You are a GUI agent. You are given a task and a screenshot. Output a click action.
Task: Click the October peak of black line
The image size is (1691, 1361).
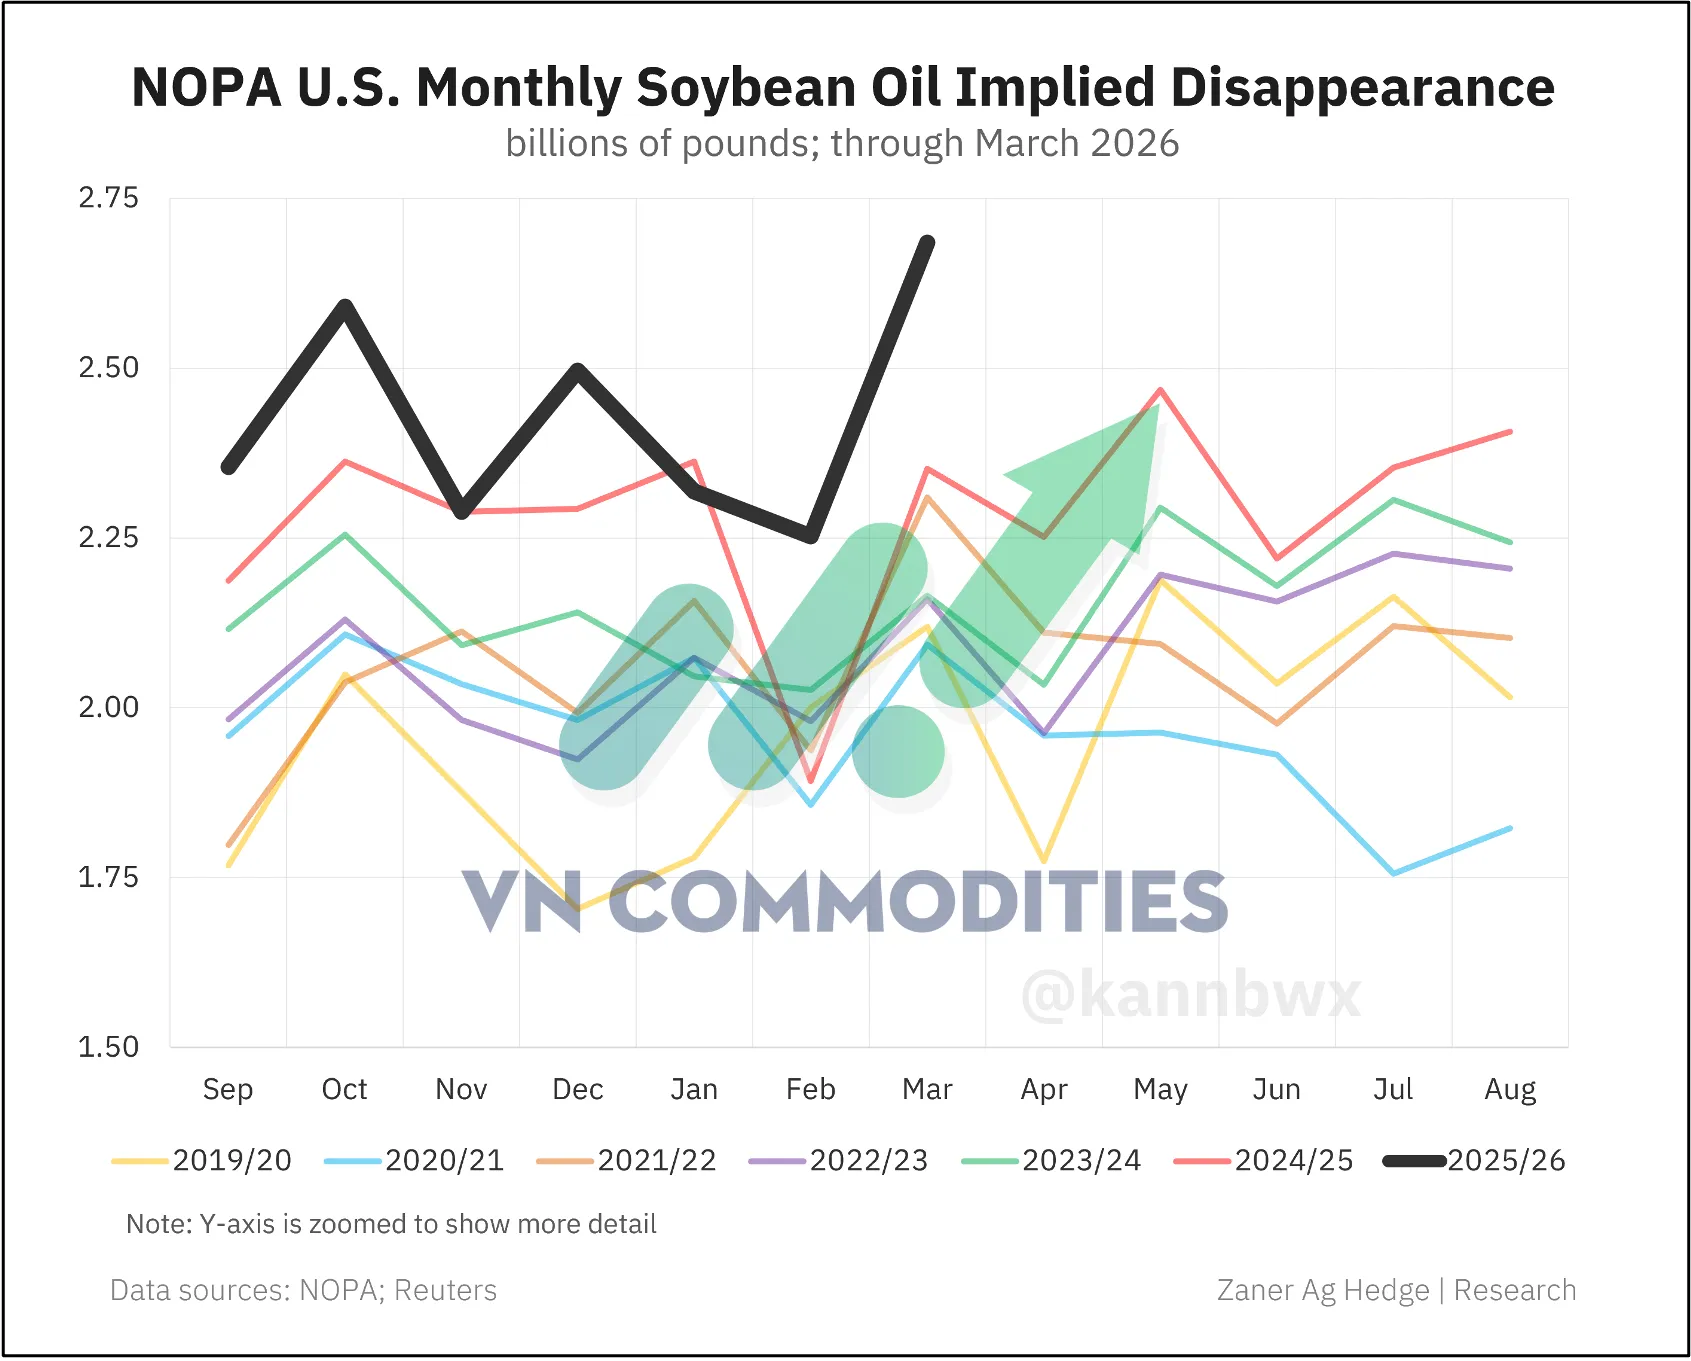click(345, 306)
